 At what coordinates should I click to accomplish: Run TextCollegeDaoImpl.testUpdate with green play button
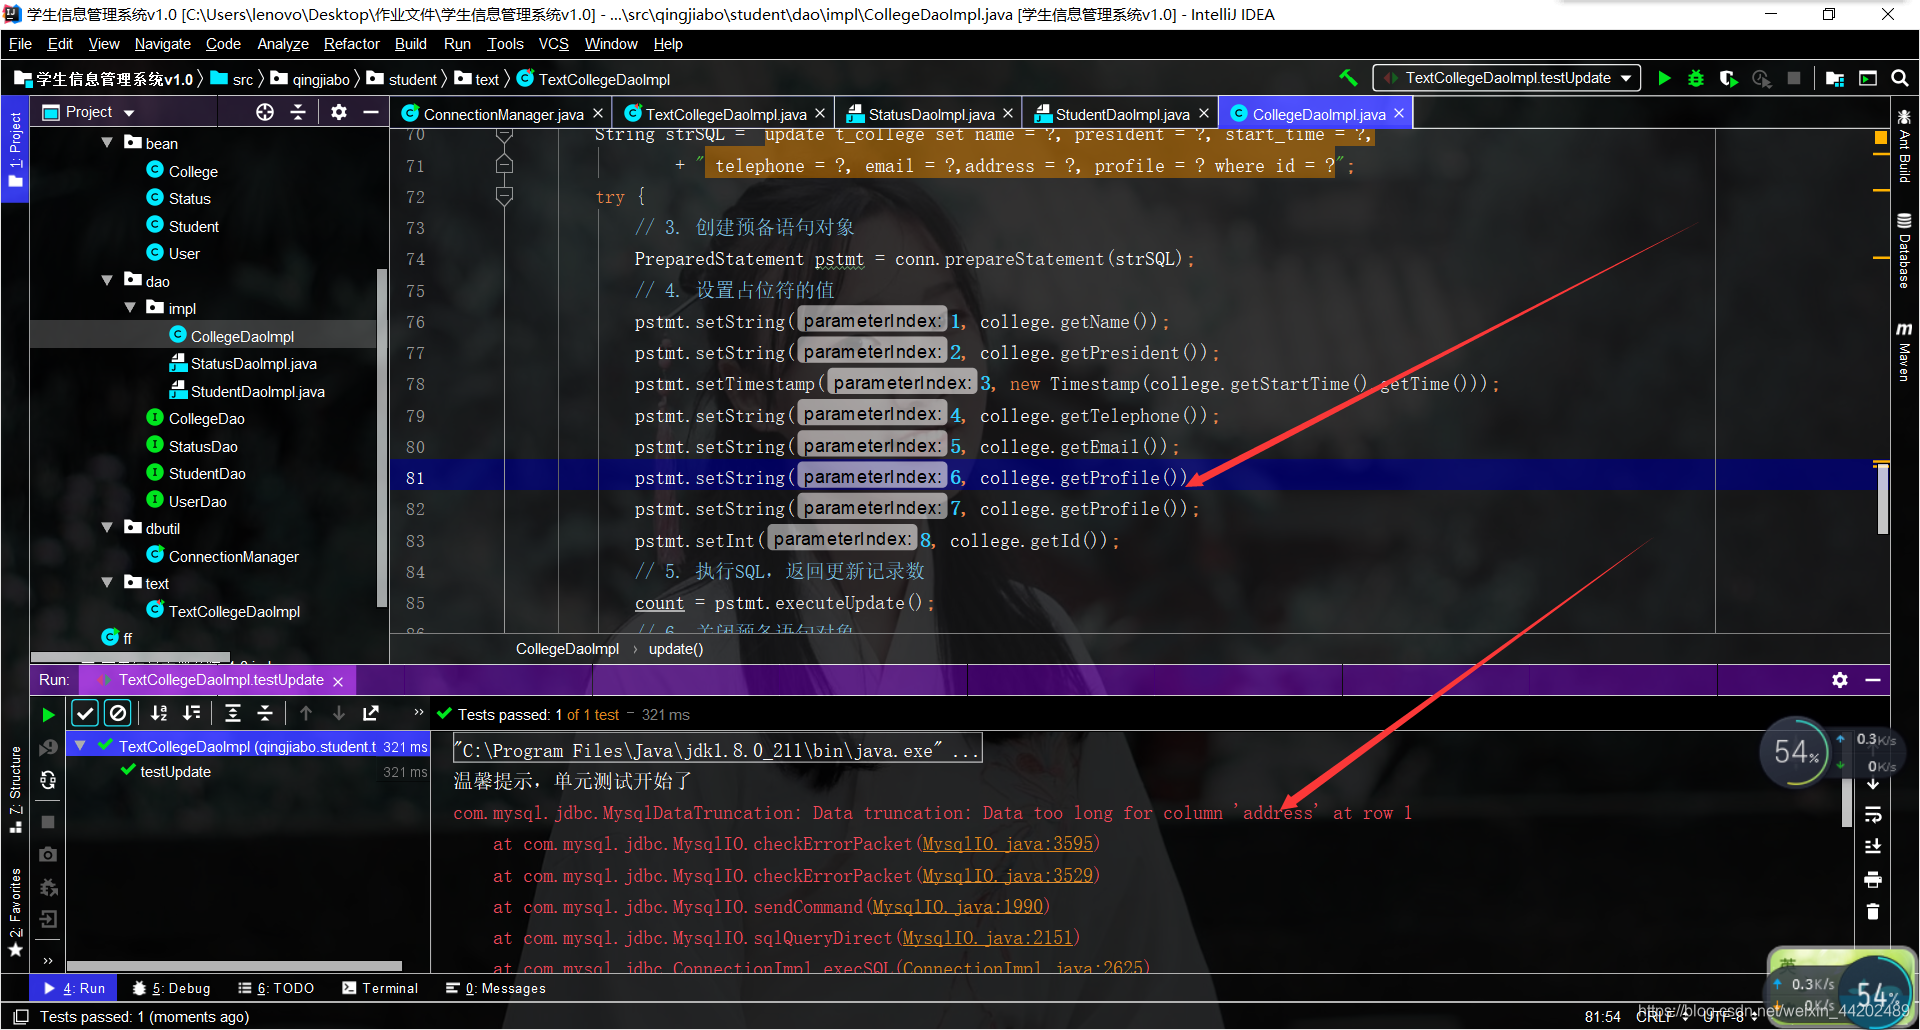[1664, 78]
